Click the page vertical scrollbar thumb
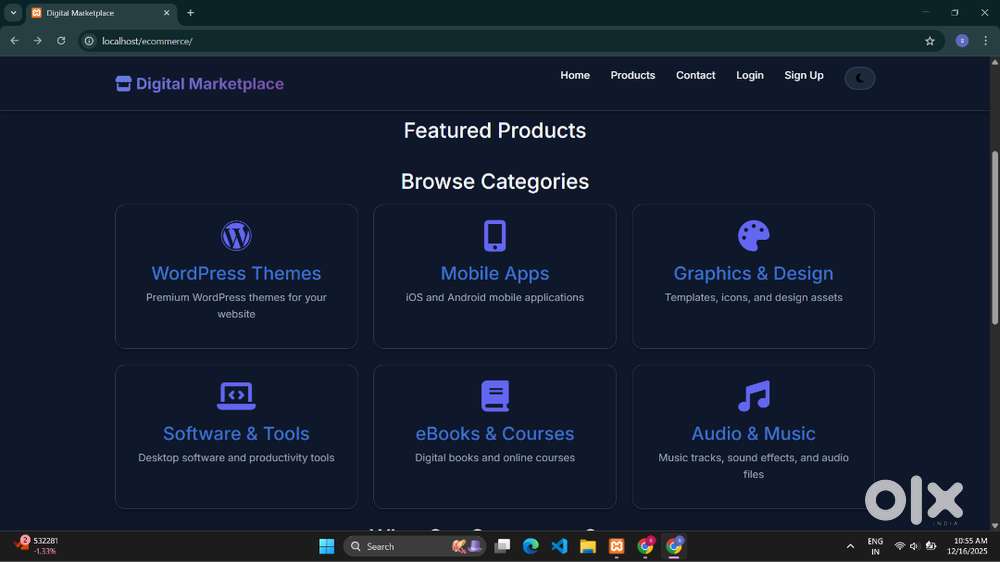The image size is (1000, 562). coord(994,237)
